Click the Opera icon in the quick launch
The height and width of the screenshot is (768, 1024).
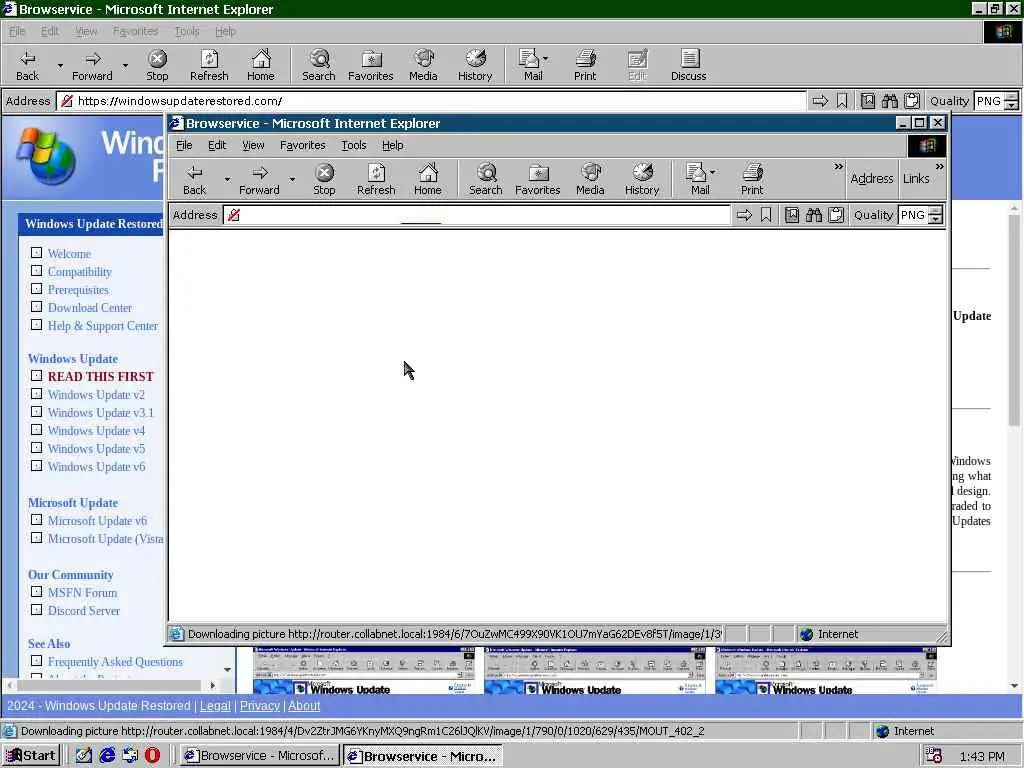[152, 755]
